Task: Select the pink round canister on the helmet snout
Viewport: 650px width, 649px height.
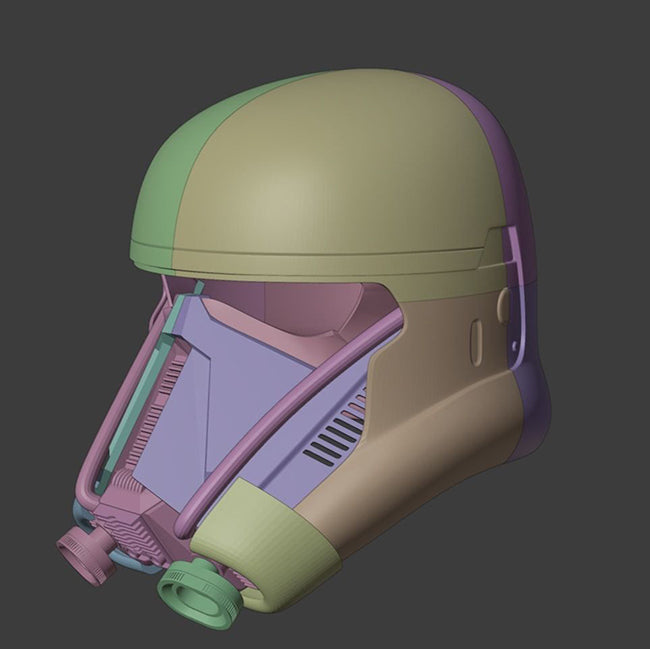Action: [x=85, y=553]
